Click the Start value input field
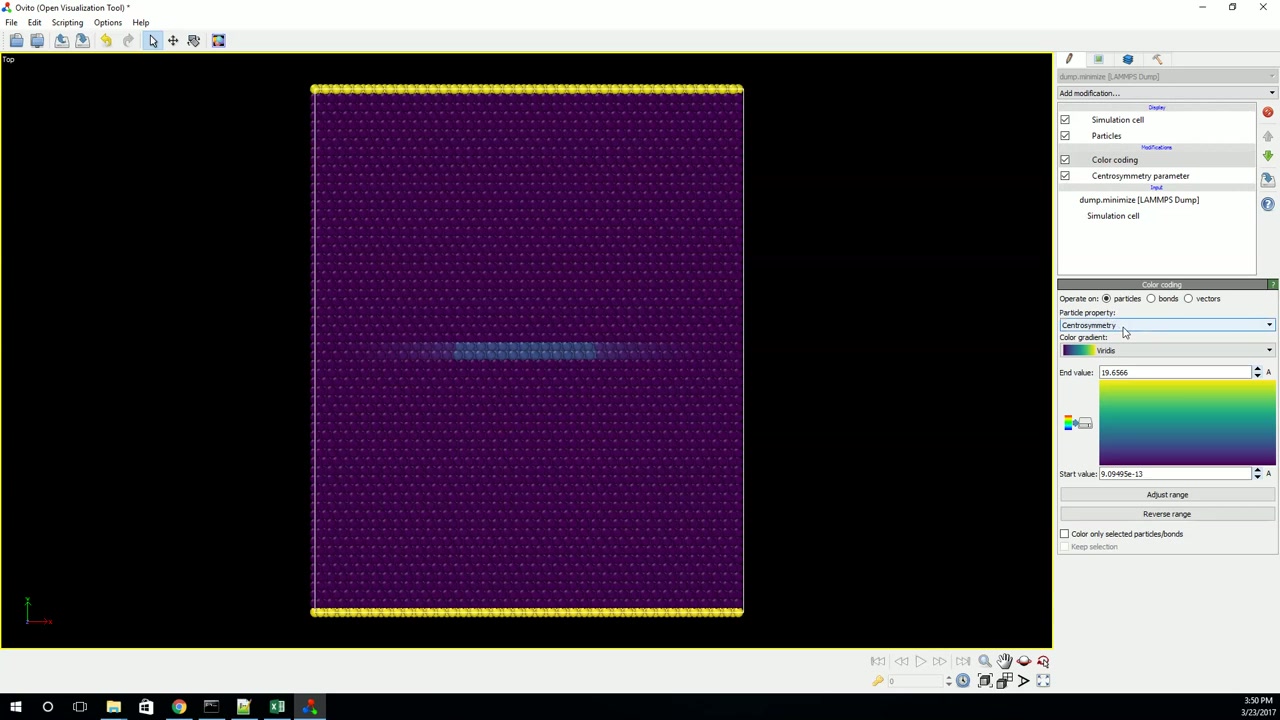The height and width of the screenshot is (720, 1280). [1175, 474]
